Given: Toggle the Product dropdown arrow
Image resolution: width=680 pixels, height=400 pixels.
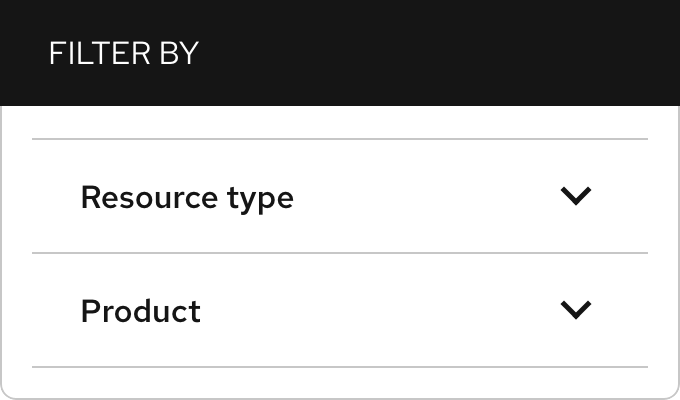Looking at the screenshot, I should pyautogui.click(x=576, y=310).
